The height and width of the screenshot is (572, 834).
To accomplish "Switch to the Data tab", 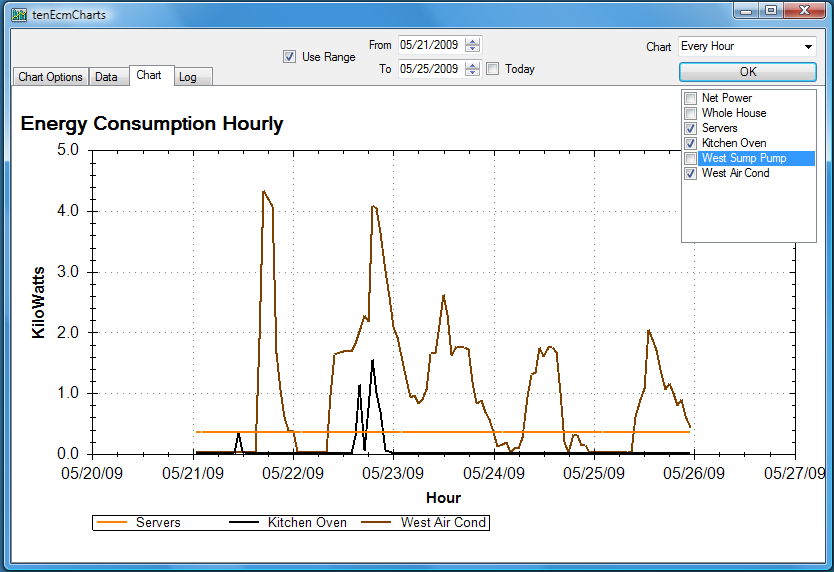I will [x=109, y=77].
